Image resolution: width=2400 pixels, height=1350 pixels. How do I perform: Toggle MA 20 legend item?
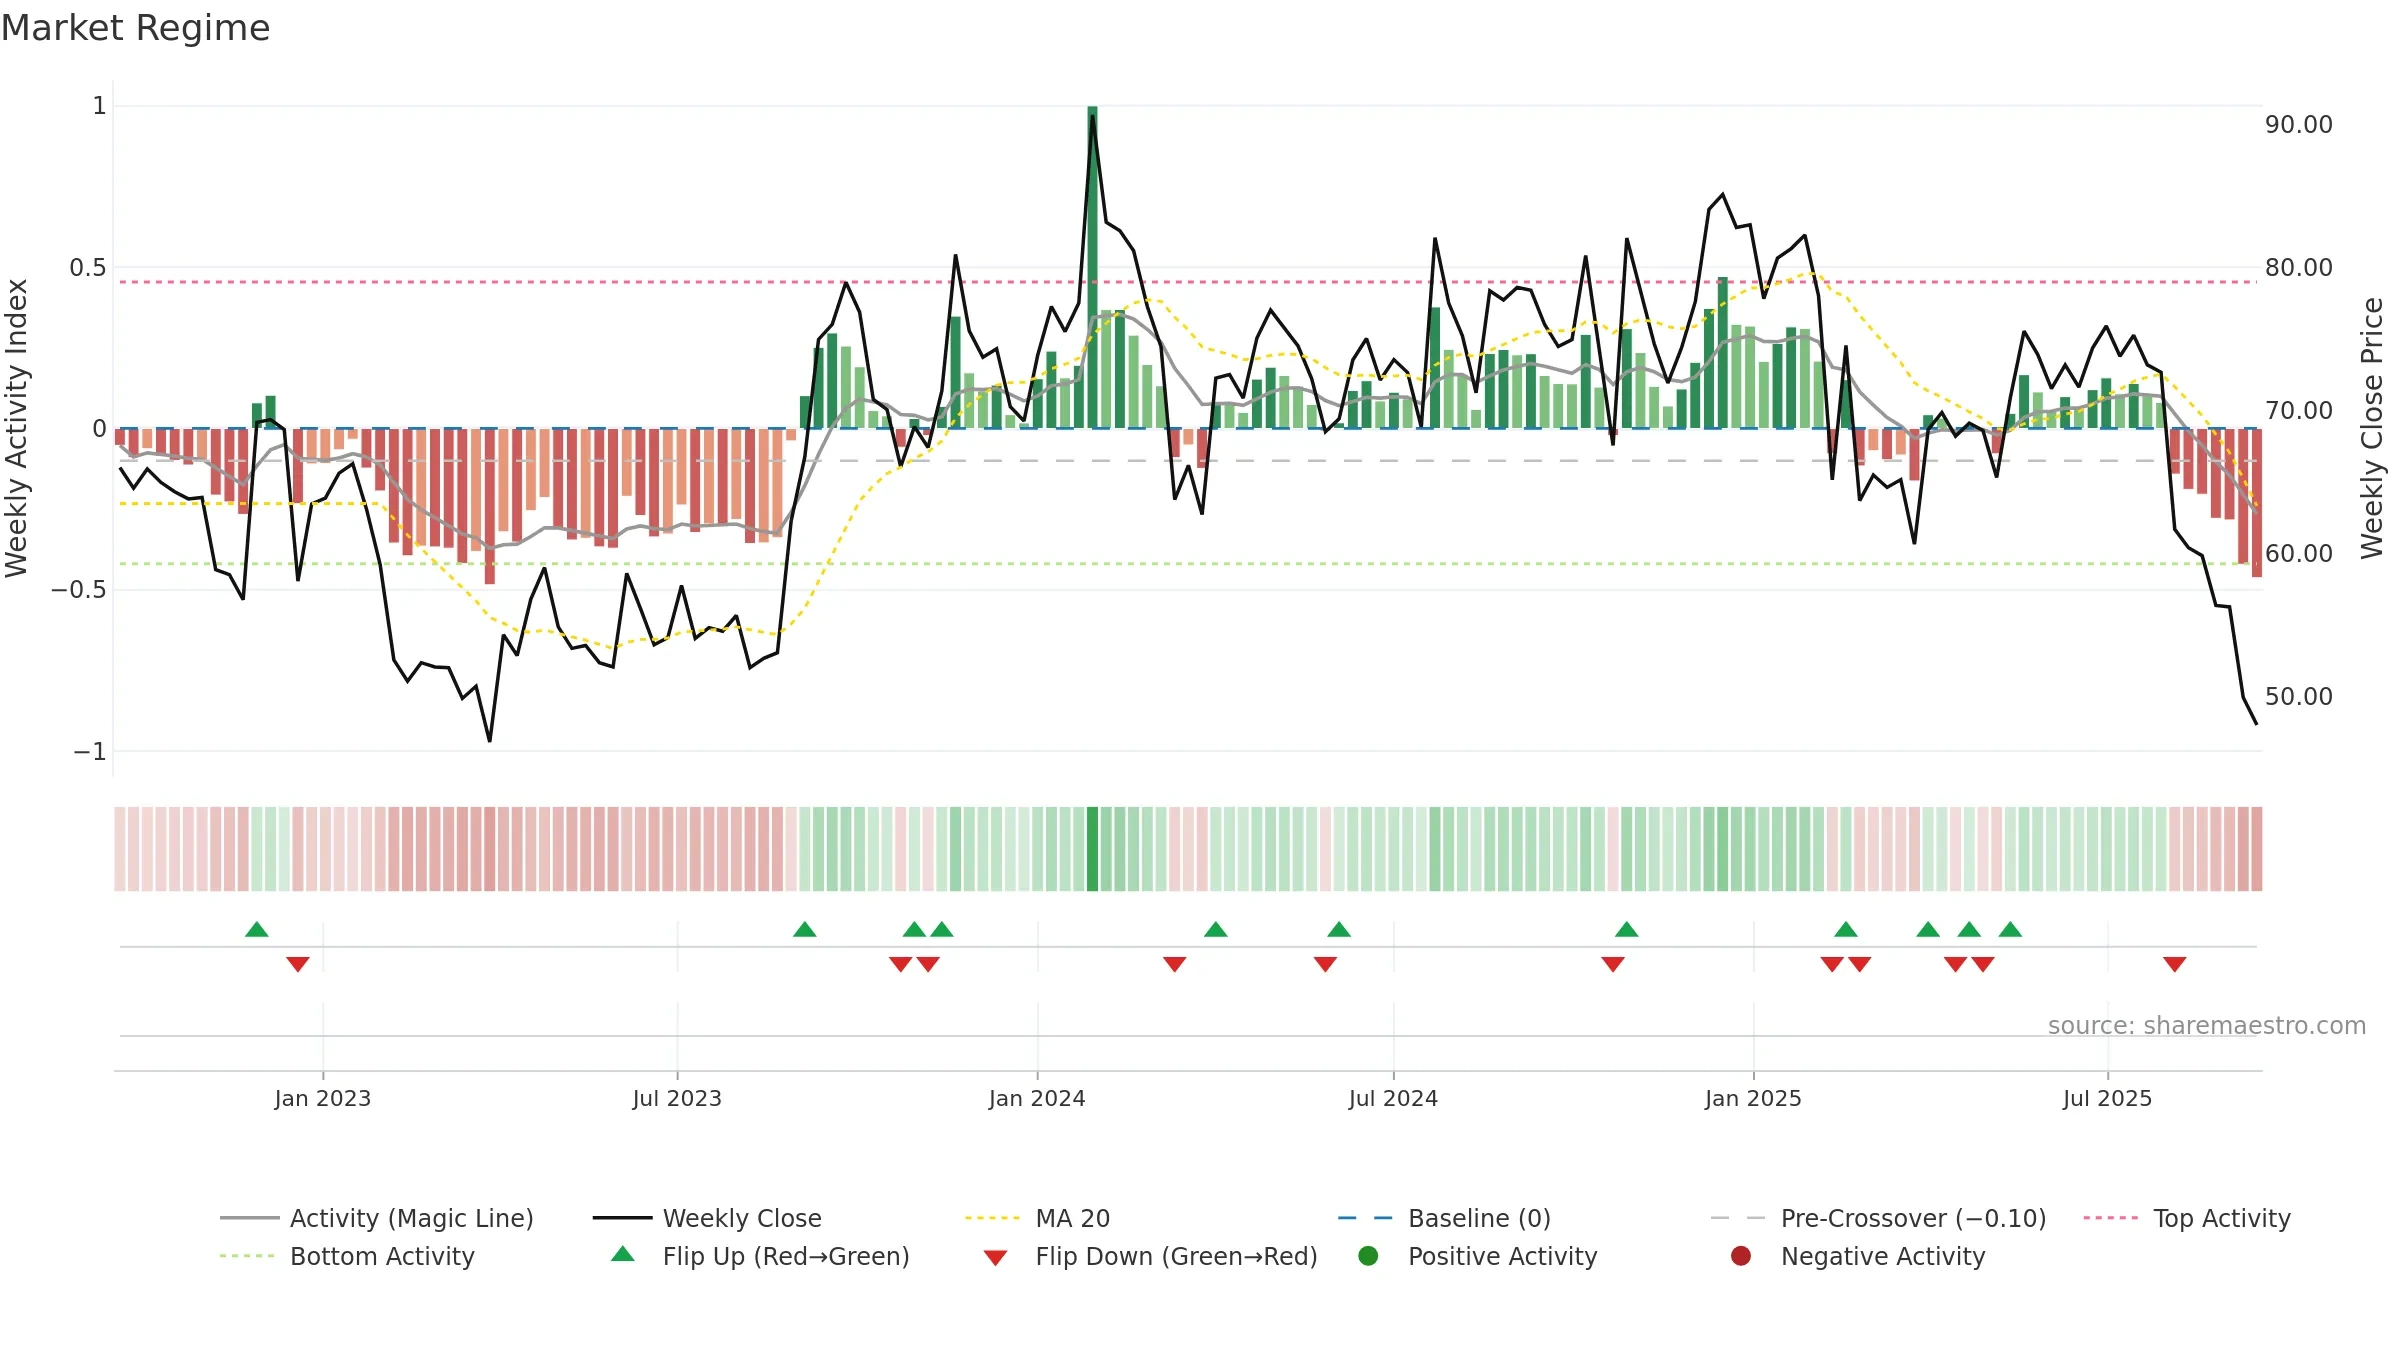[x=1037, y=1218]
